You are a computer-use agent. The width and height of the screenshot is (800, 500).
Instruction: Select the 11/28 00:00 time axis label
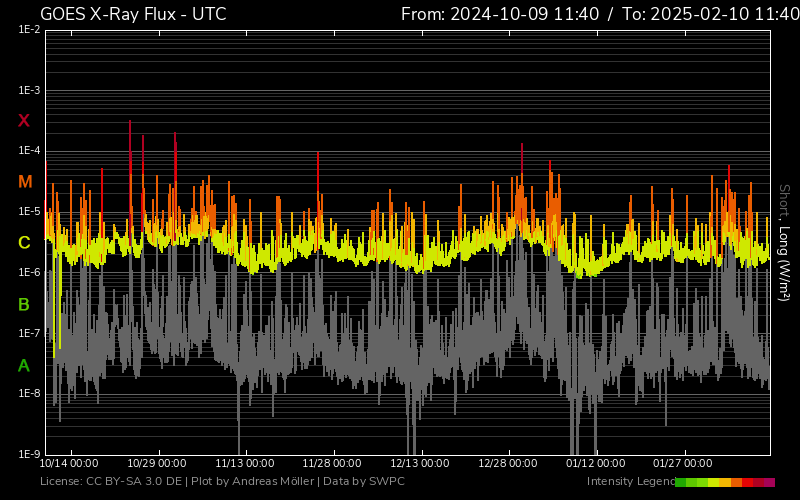332,464
